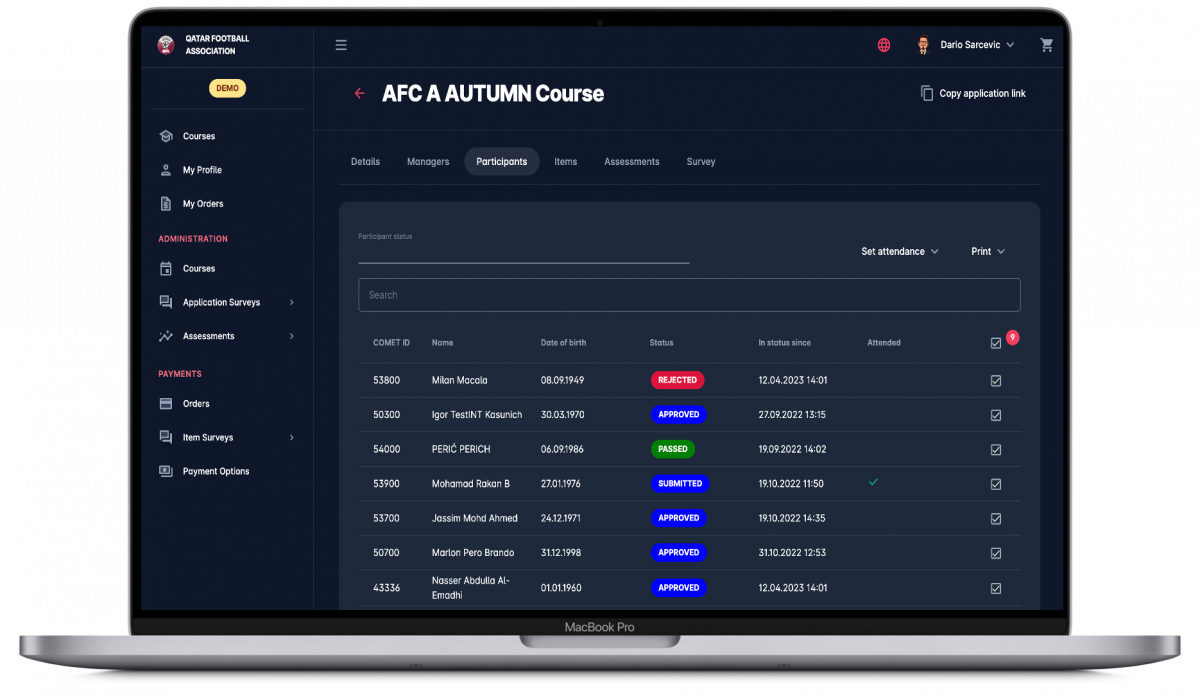Expand the Print dropdown

[x=986, y=251]
